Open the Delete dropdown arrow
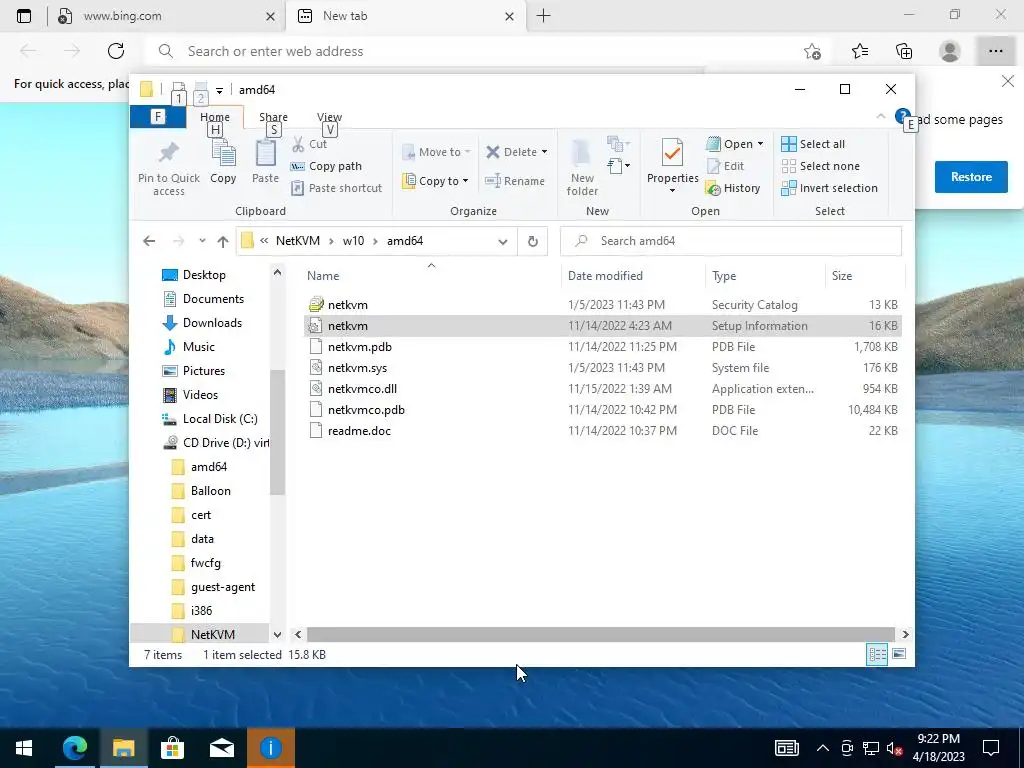This screenshot has width=1024, height=768. (x=544, y=152)
